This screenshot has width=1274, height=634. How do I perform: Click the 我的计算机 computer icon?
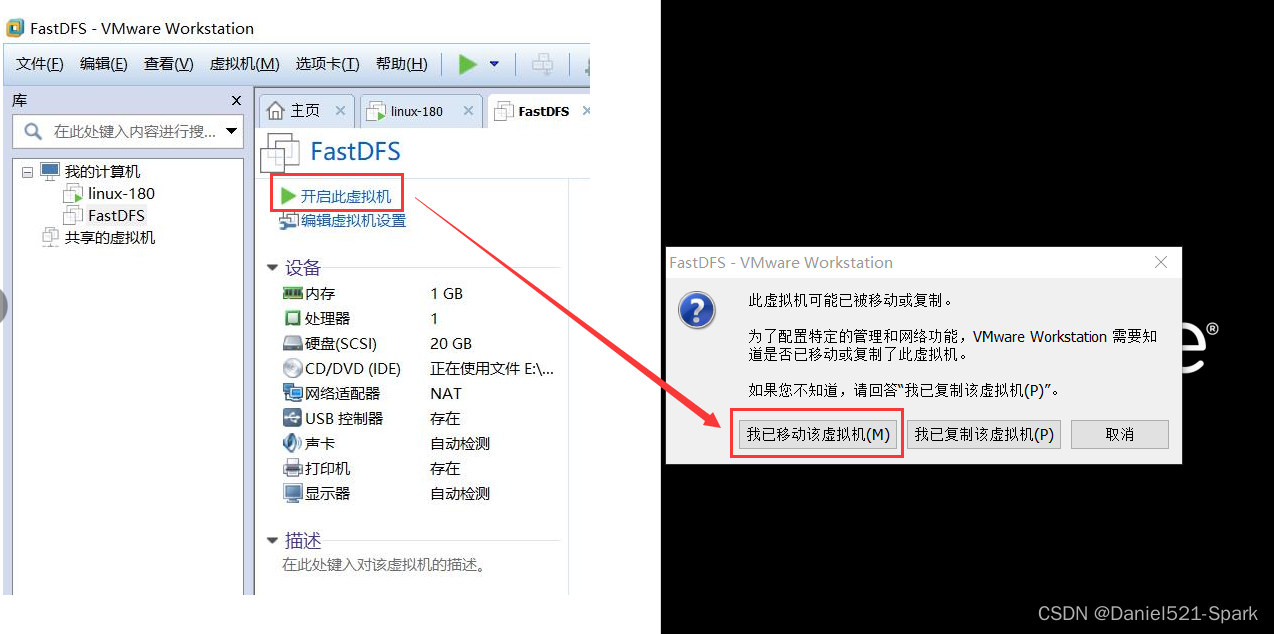[x=50, y=172]
